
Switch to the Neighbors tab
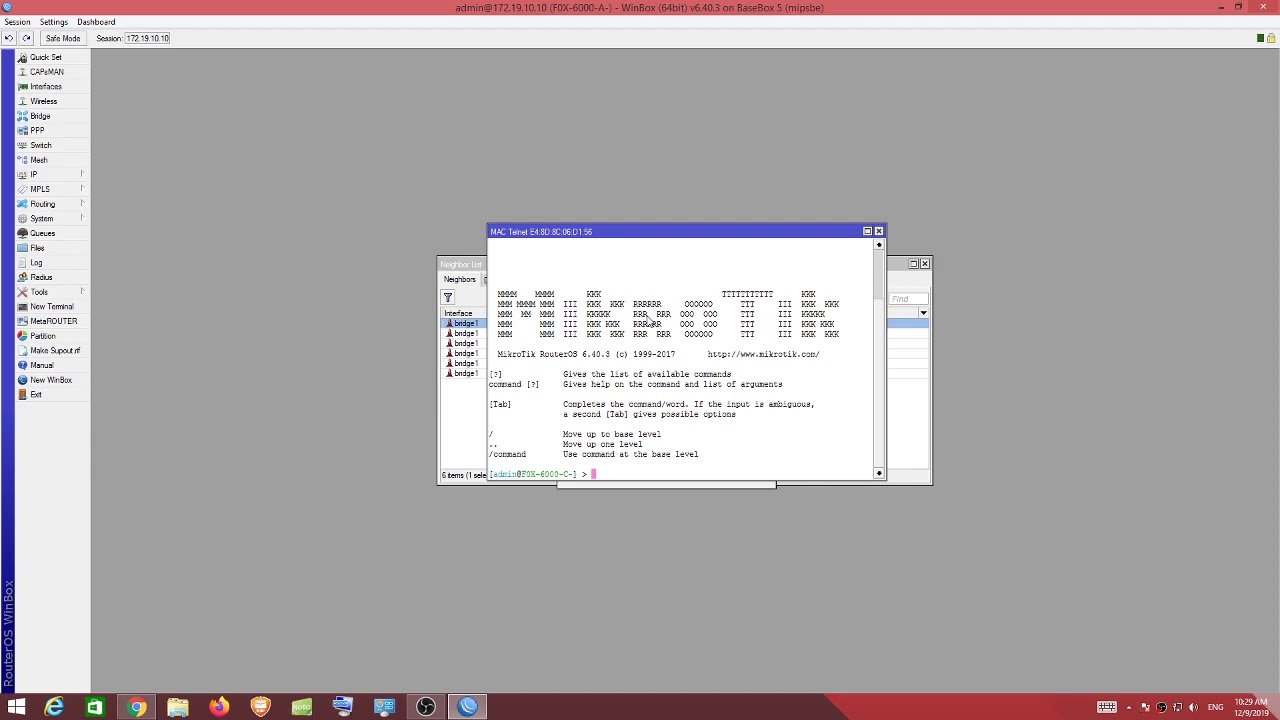tap(460, 279)
